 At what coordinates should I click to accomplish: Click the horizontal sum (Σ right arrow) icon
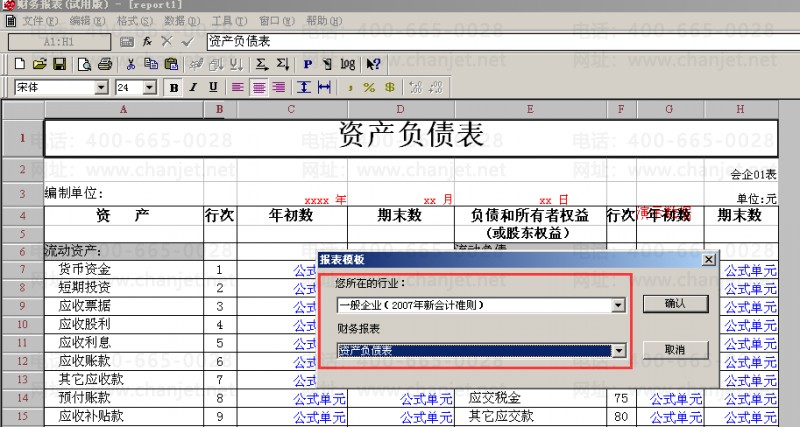[262, 64]
